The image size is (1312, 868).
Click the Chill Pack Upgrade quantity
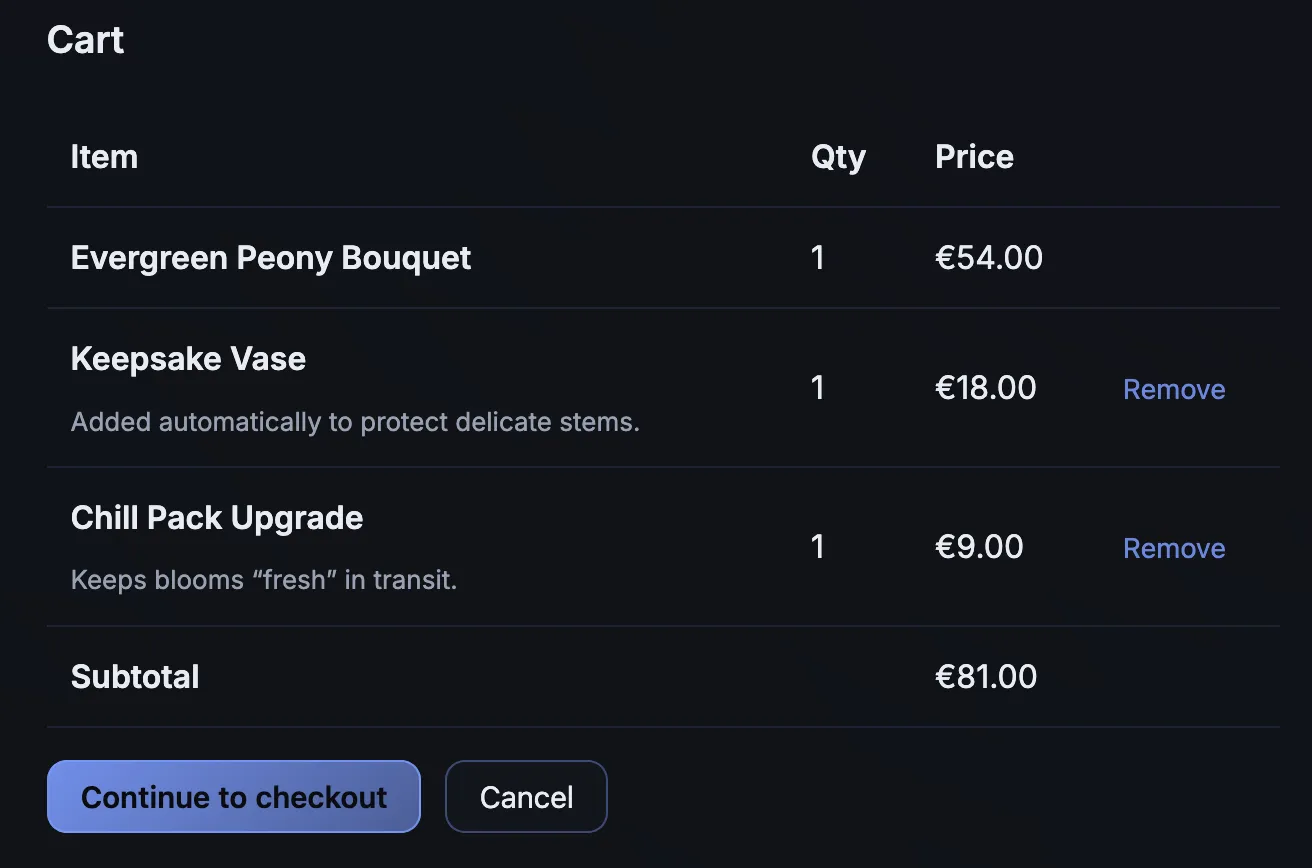click(817, 546)
